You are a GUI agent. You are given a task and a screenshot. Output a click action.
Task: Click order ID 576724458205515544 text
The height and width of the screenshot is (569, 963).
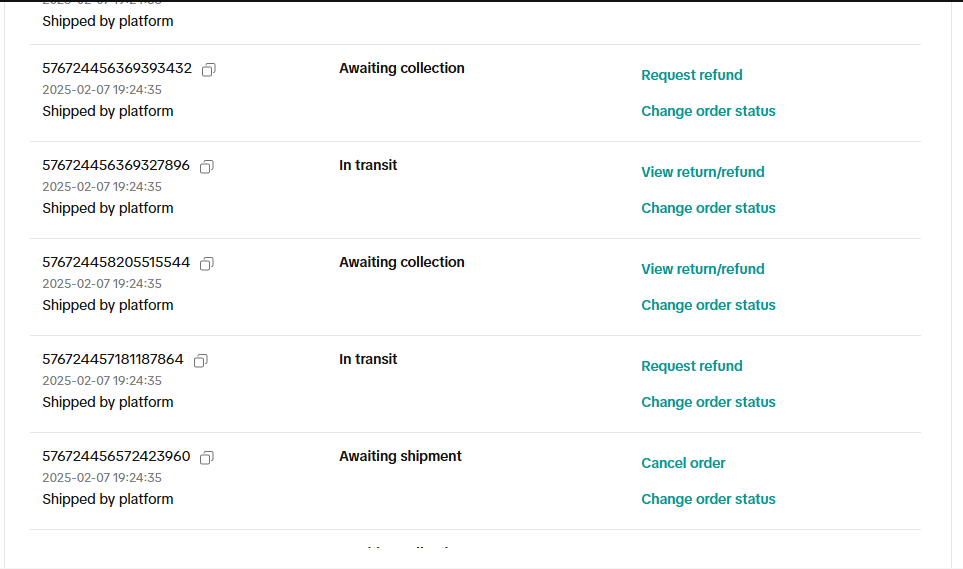[116, 263]
